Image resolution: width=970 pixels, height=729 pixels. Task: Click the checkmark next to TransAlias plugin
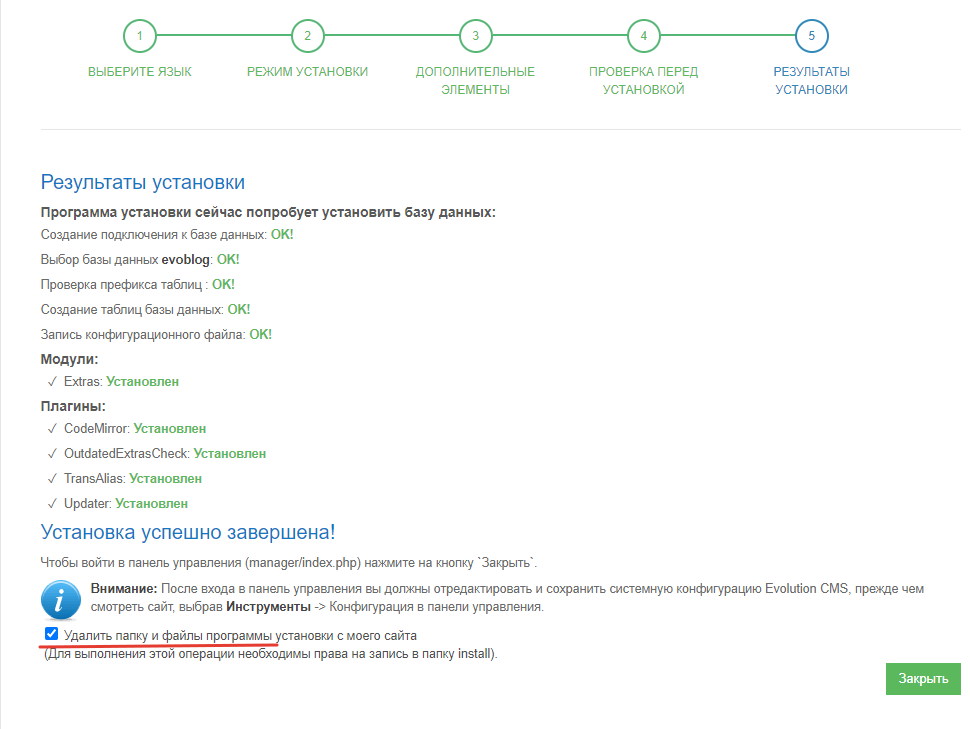tap(52, 478)
